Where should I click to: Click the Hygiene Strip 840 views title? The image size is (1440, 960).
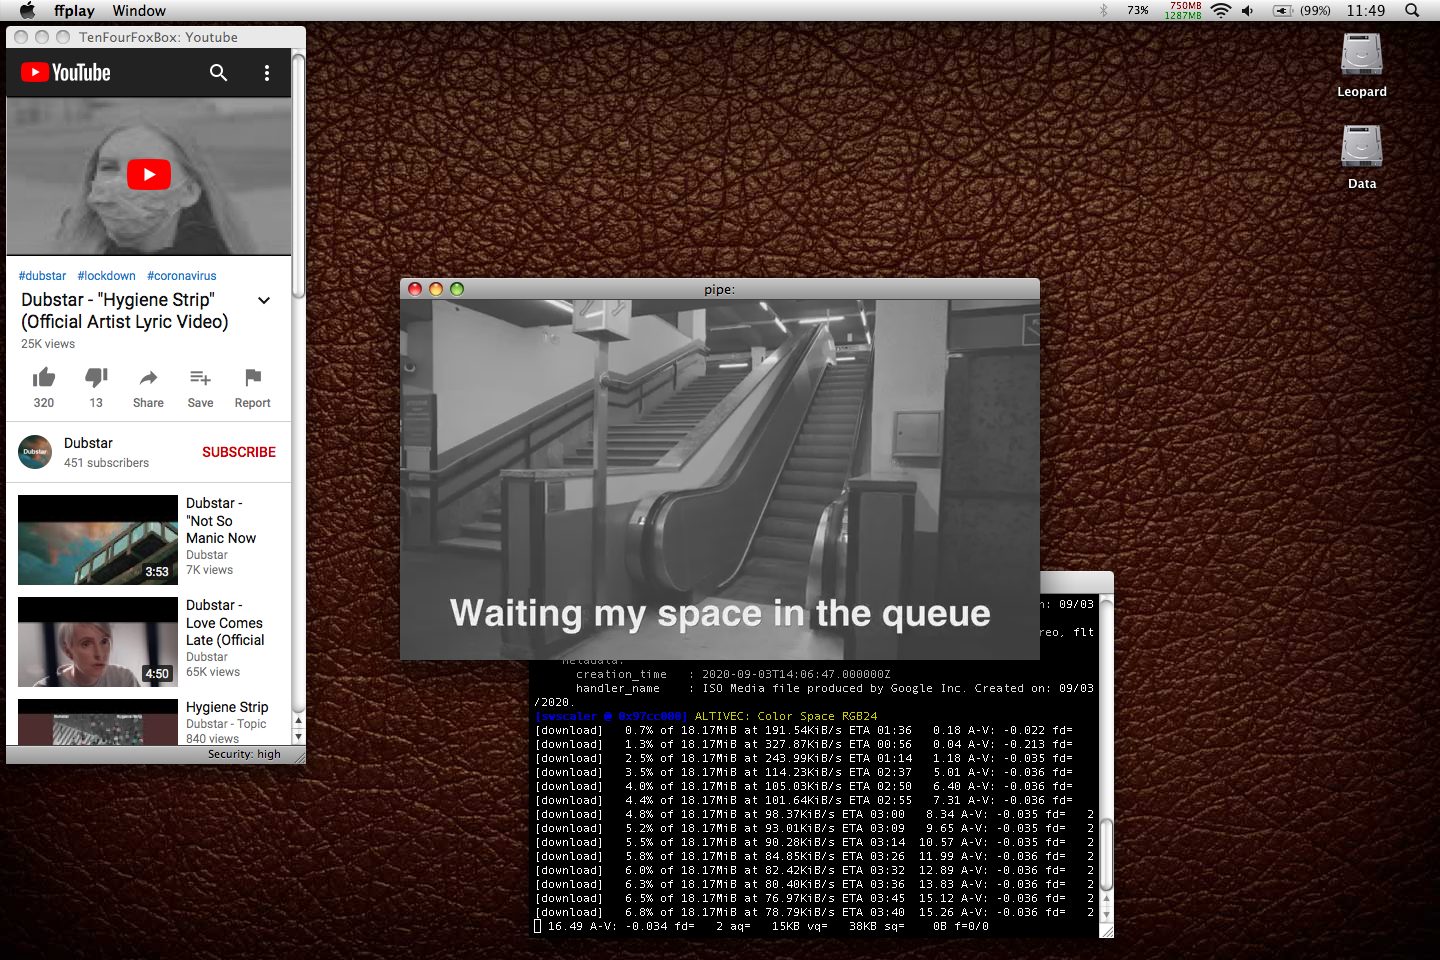coord(227,707)
